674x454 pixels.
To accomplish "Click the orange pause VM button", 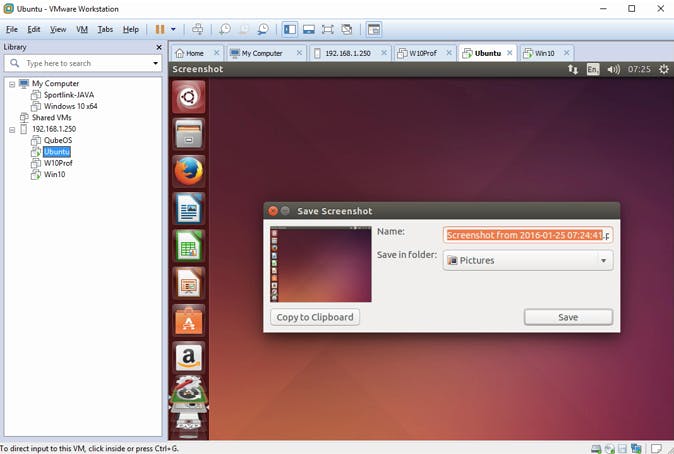I will pos(160,29).
